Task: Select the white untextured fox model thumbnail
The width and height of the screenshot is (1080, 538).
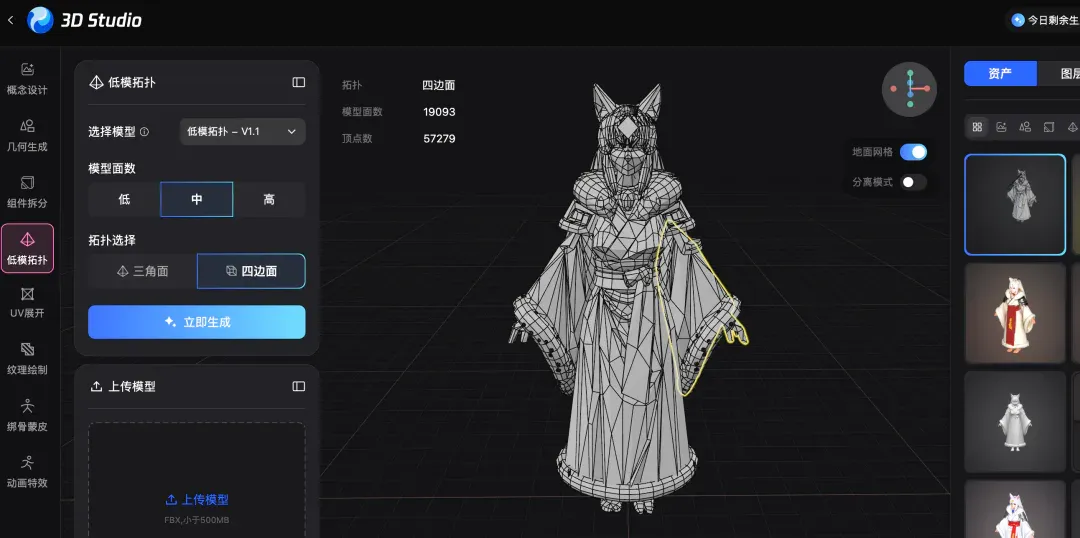Action: tap(1015, 422)
